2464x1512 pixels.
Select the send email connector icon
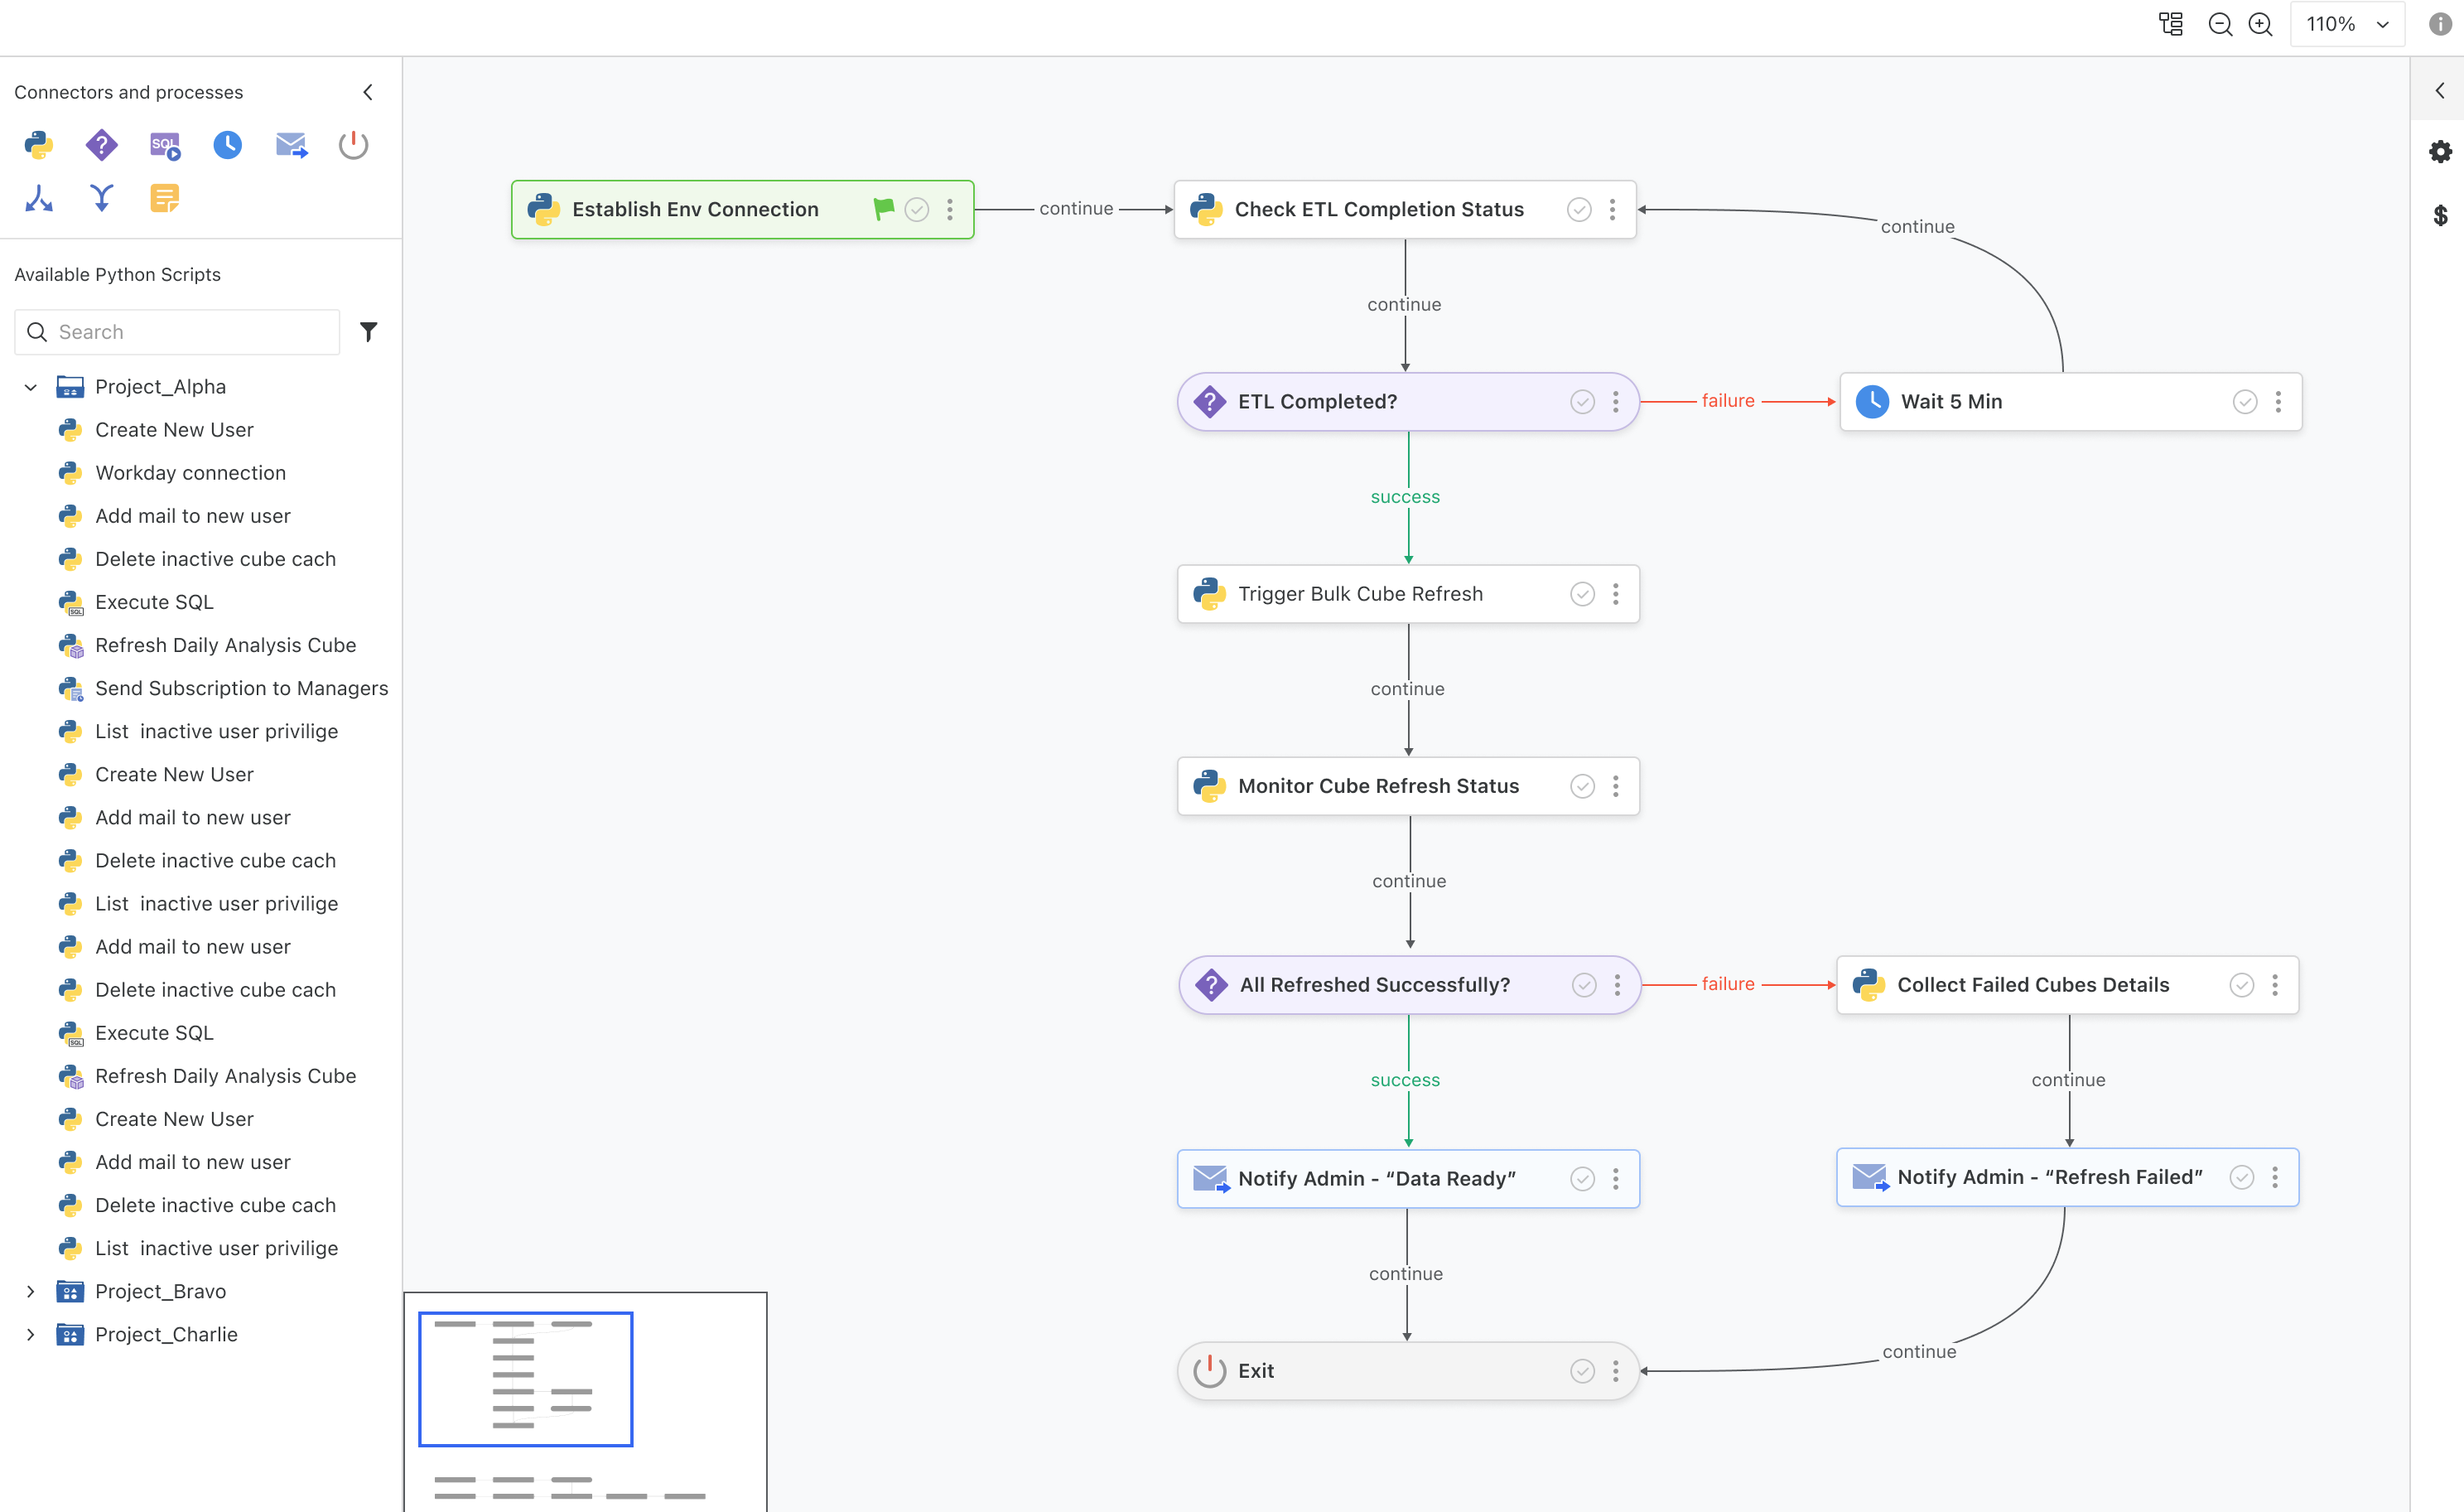point(291,146)
